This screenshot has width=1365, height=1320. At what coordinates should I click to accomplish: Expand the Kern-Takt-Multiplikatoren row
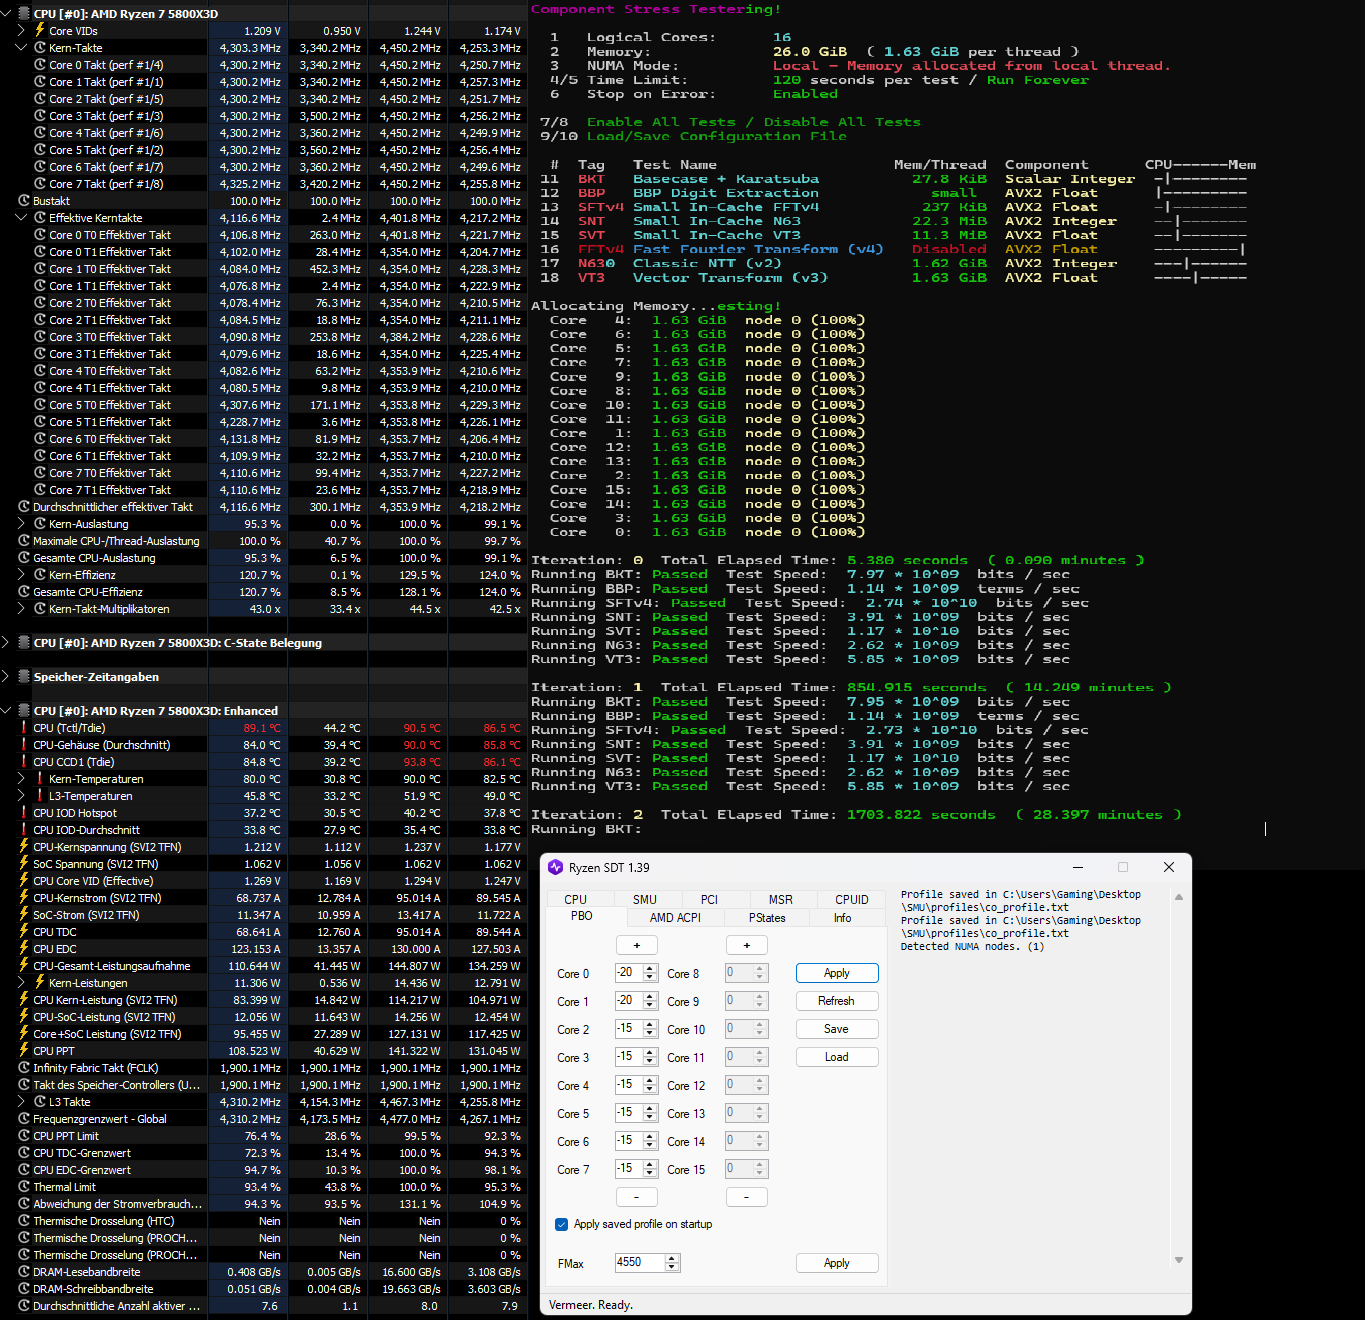click(x=21, y=608)
